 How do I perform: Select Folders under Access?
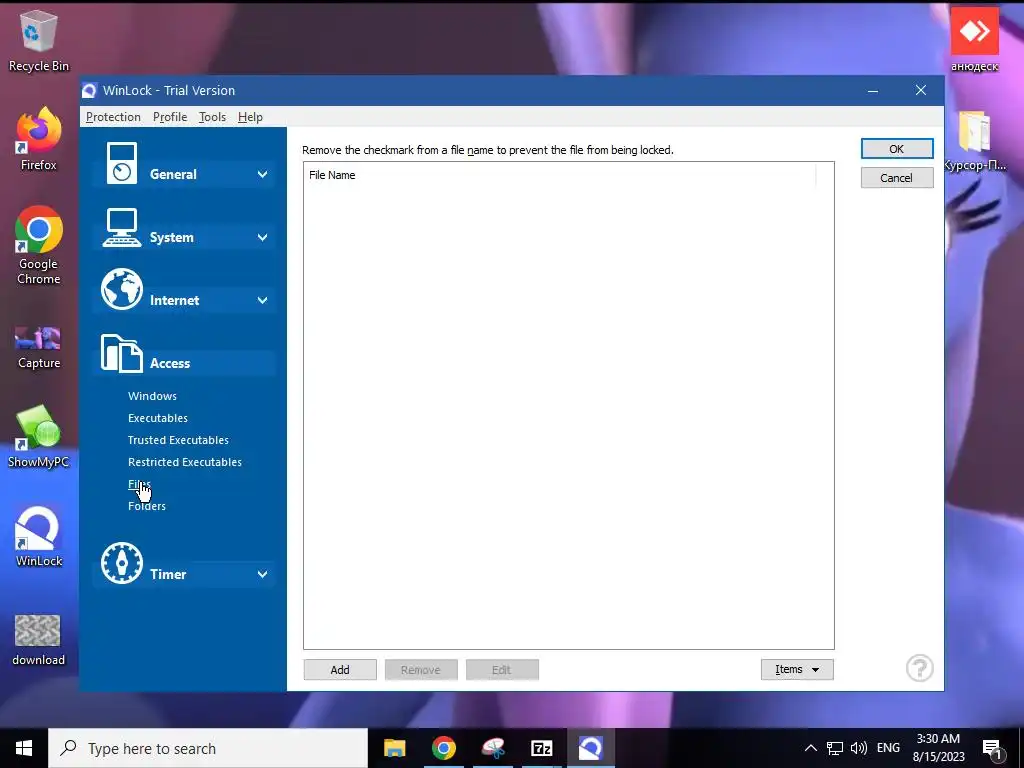(147, 506)
